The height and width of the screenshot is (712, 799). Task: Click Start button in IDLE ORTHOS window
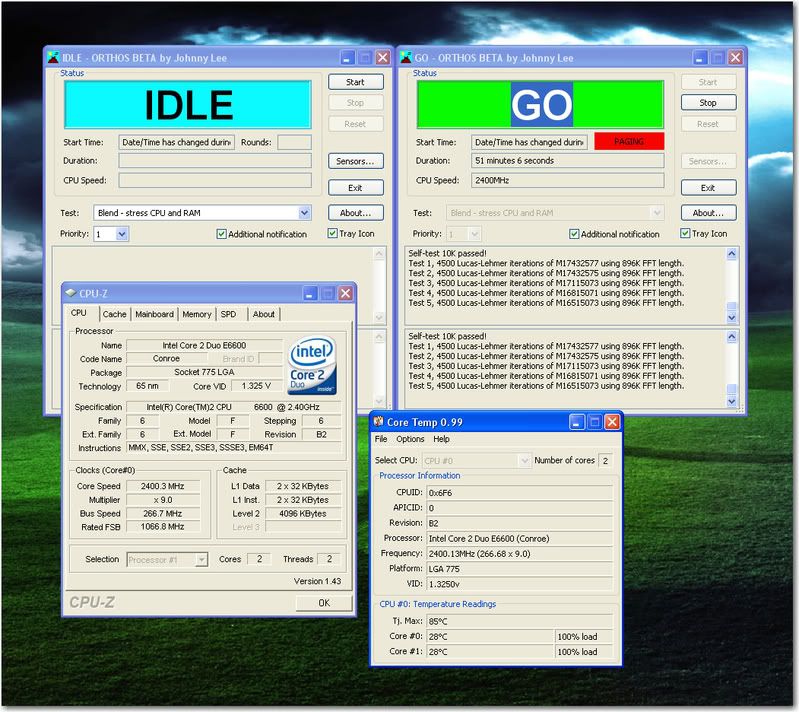pos(355,82)
